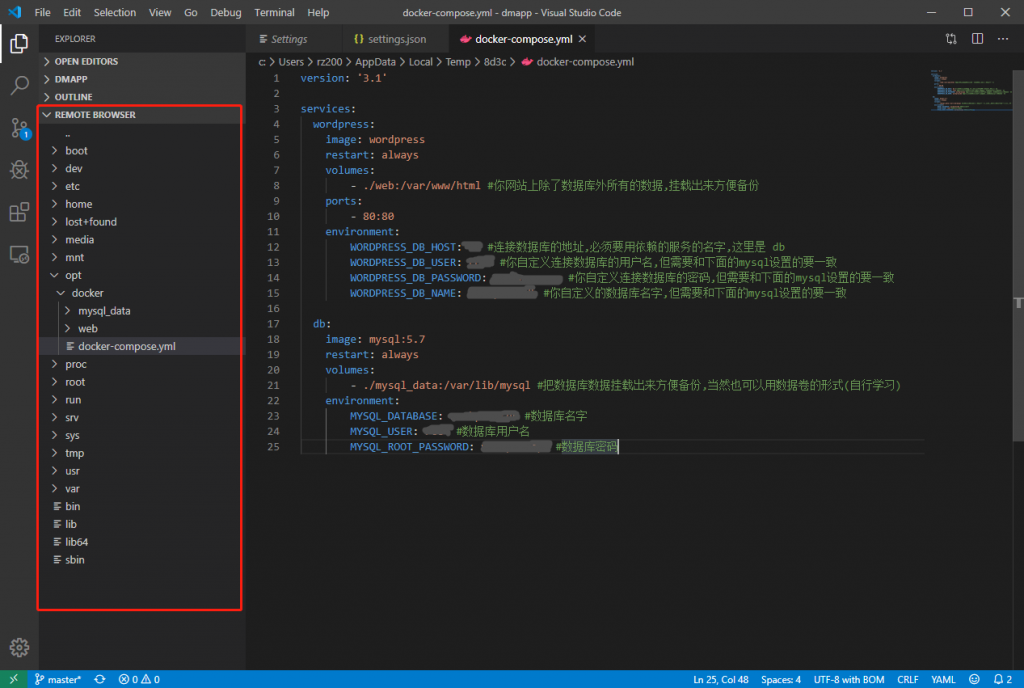This screenshot has width=1024, height=688.
Task: Click the editor minimap preview
Action: click(971, 91)
